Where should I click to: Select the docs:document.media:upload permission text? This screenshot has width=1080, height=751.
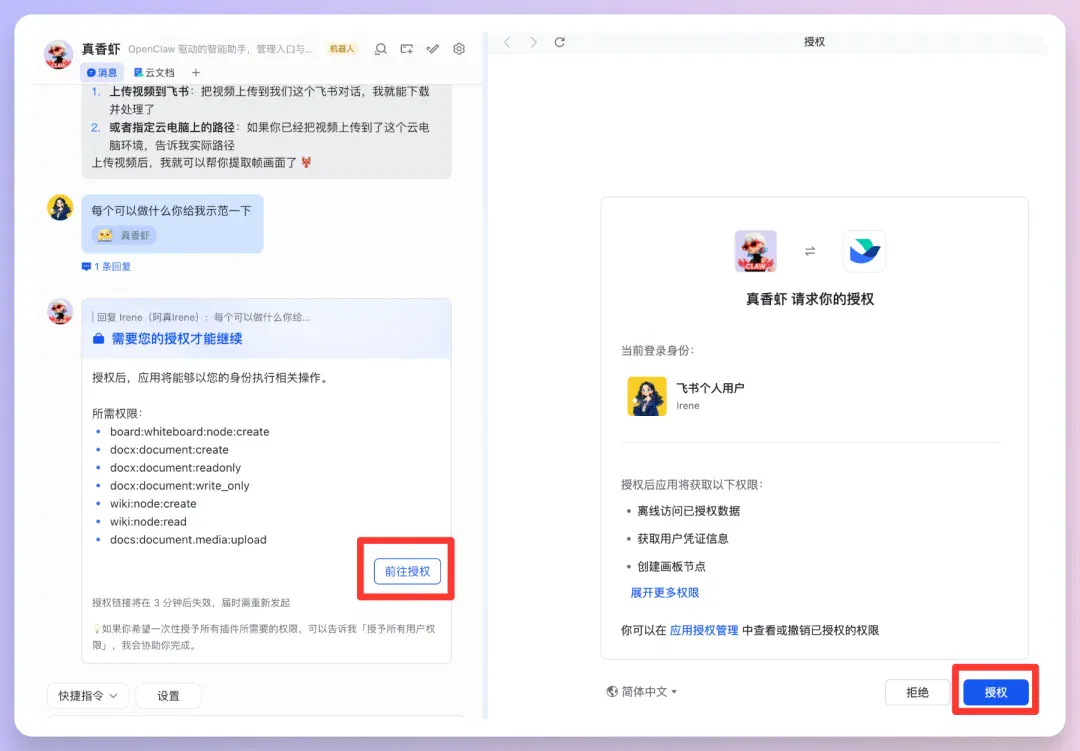188,539
